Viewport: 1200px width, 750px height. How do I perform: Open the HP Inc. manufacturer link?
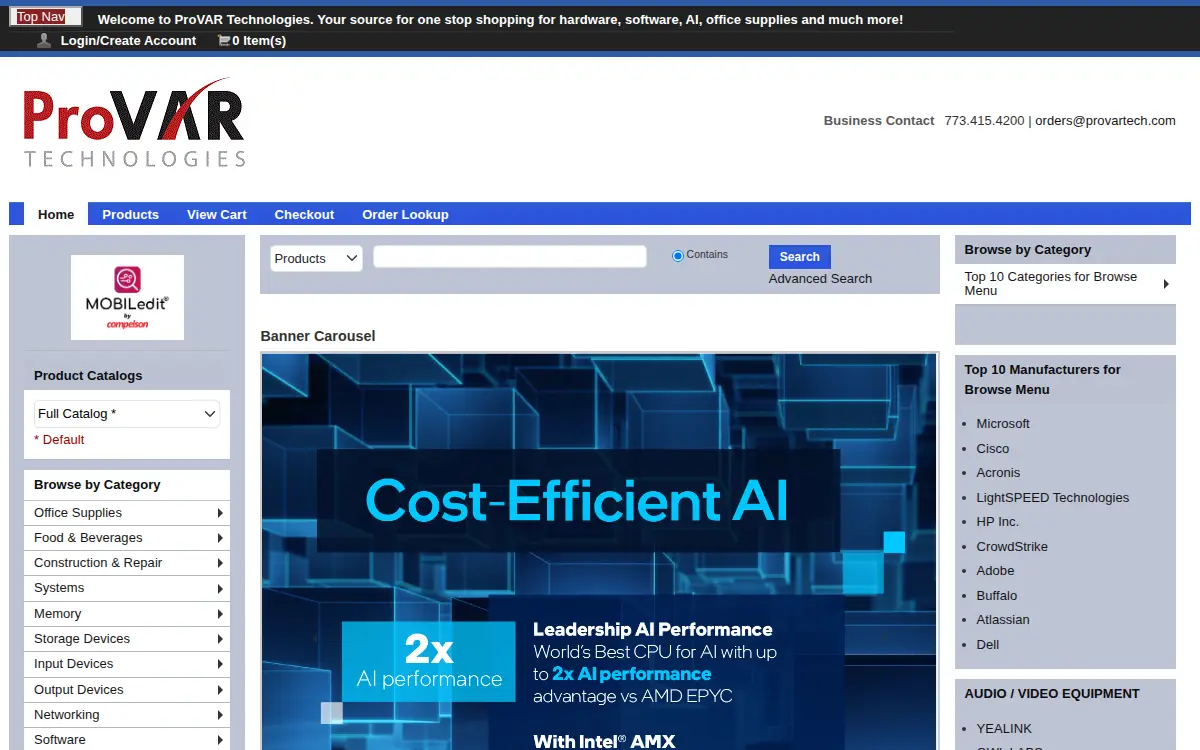click(x=998, y=522)
